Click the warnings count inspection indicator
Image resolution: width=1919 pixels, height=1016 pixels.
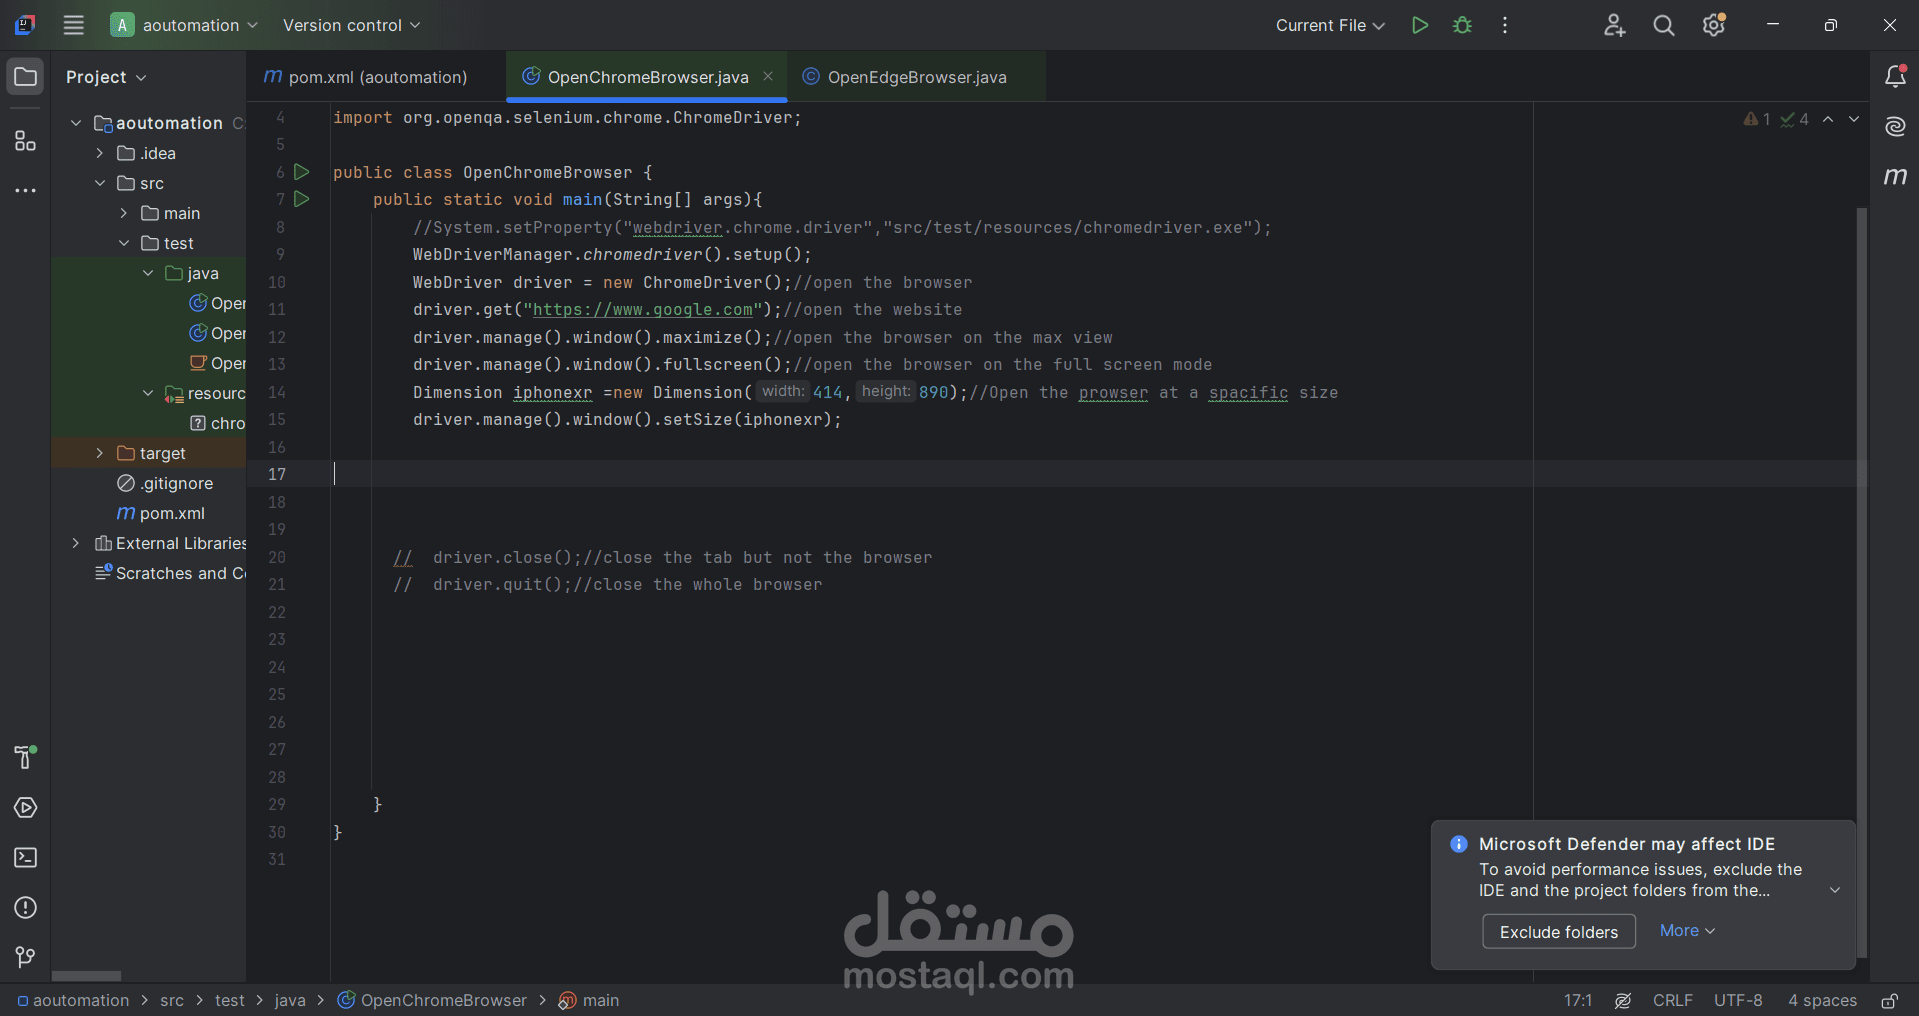1757,119
